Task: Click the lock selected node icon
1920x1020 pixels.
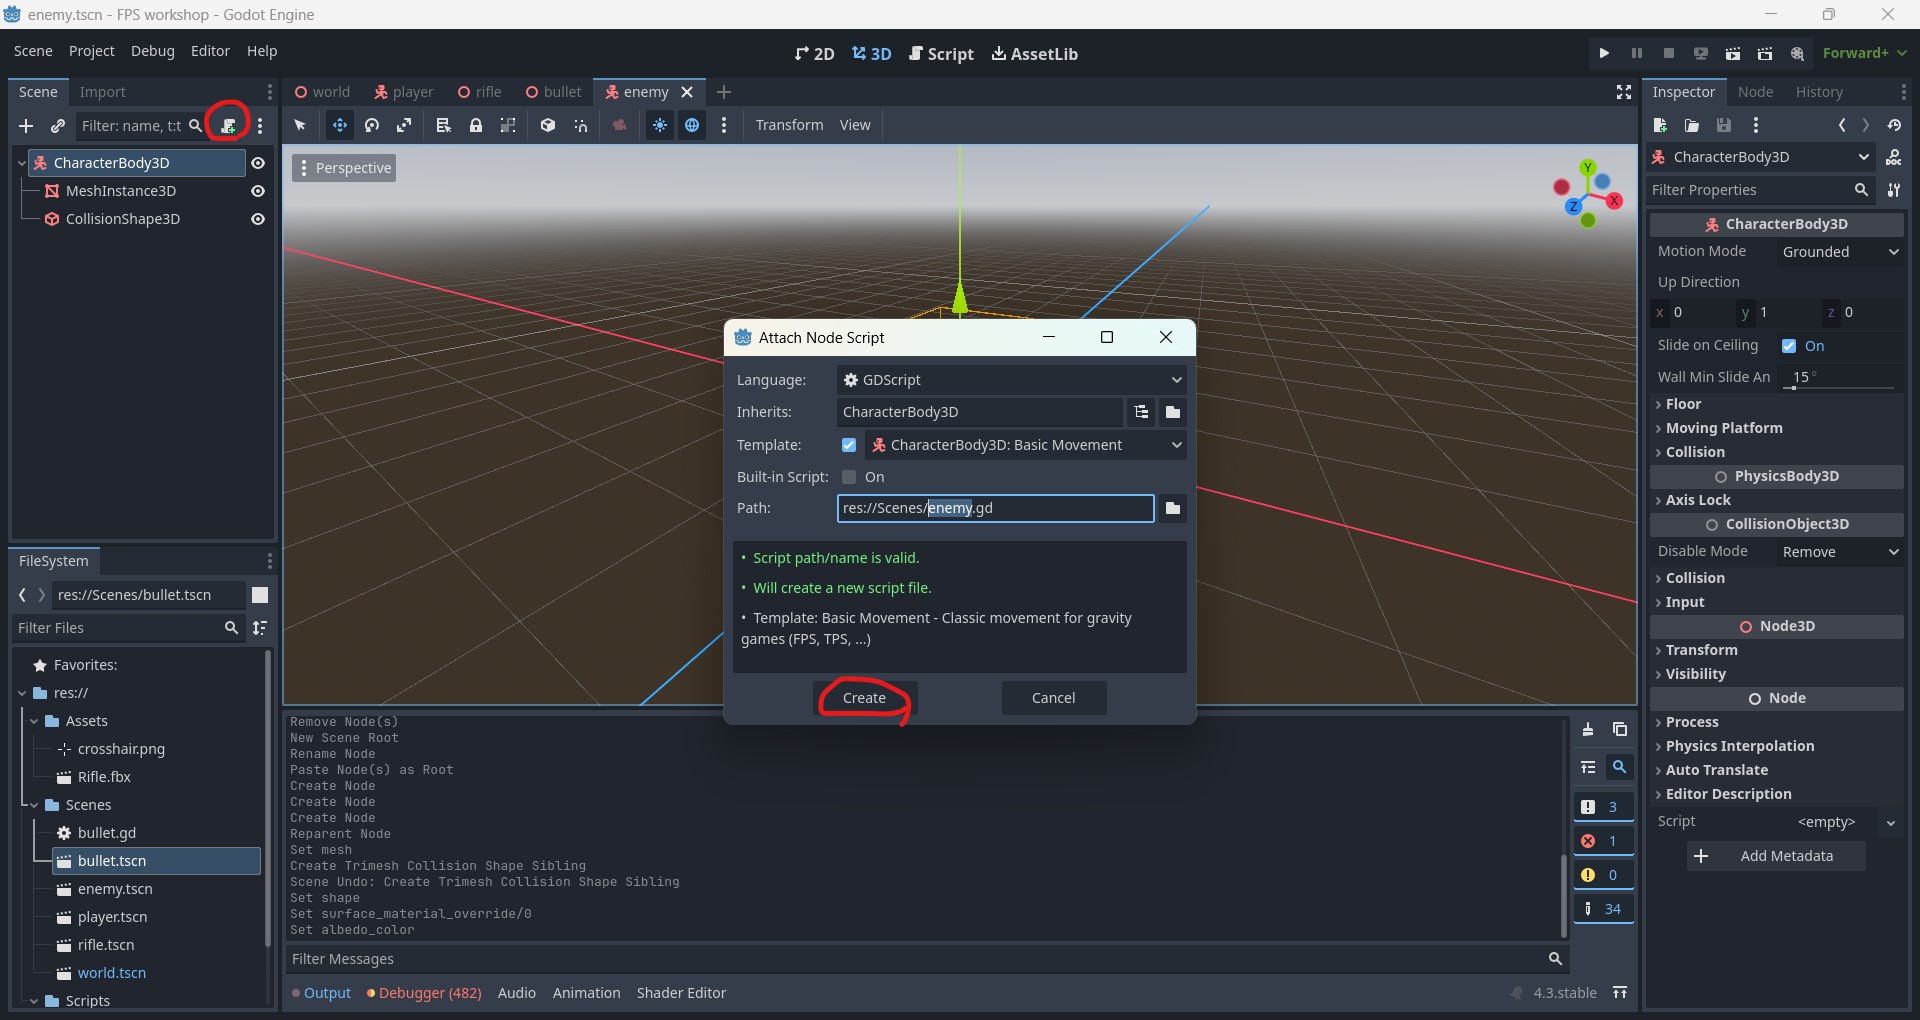Action: (476, 125)
